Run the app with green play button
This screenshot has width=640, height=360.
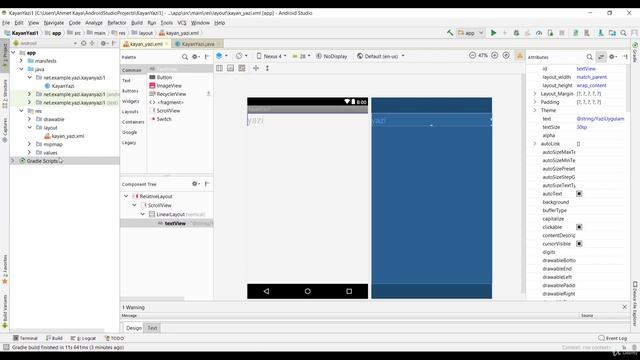[x=493, y=33]
